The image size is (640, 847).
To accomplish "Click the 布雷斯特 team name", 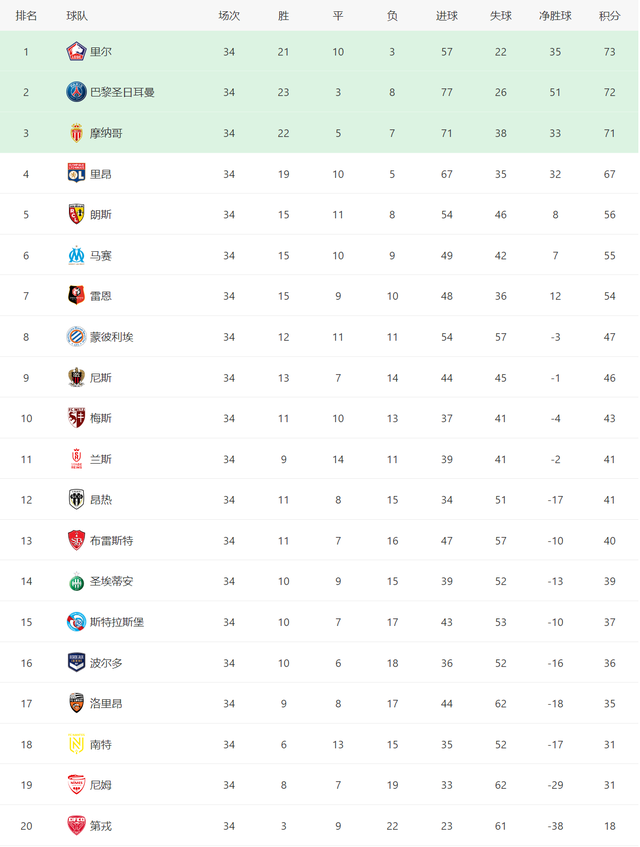I will [x=112, y=541].
